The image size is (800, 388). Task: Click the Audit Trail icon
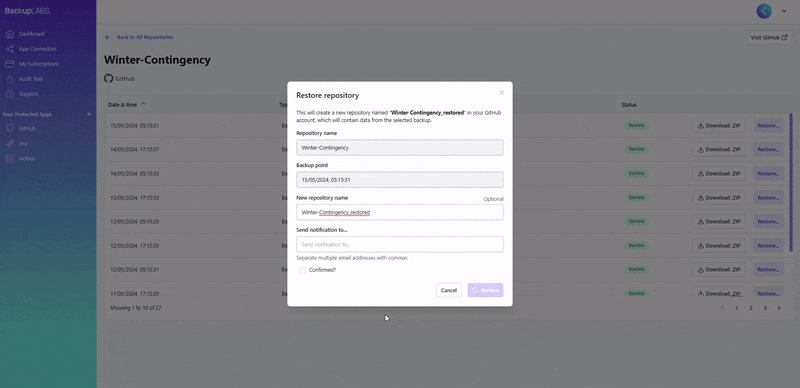(x=10, y=79)
